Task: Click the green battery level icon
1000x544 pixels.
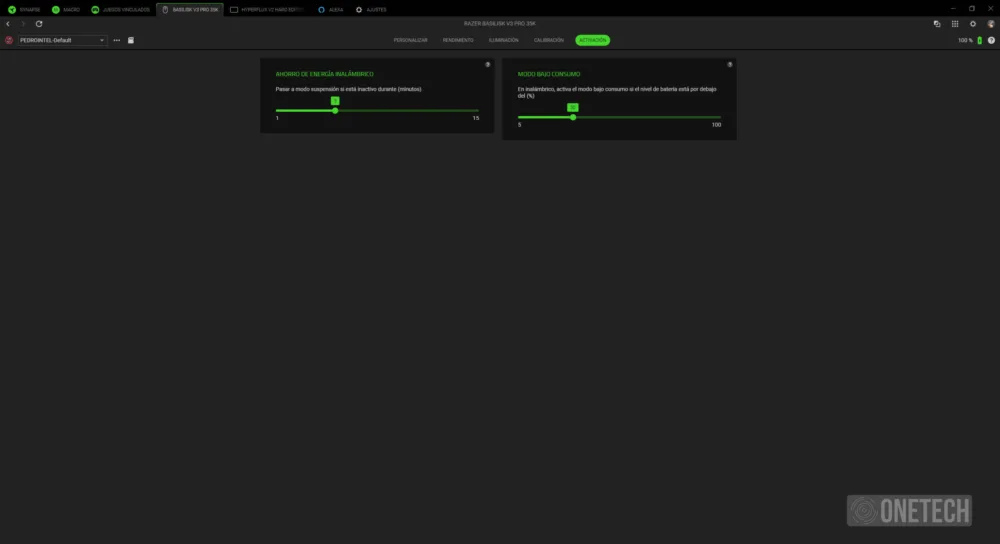Action: pyautogui.click(x=980, y=40)
